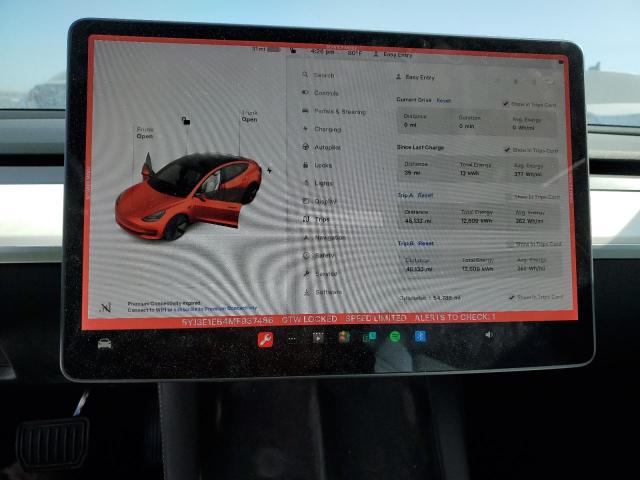
Task: Open the Display settings
Action: [x=320, y=201]
